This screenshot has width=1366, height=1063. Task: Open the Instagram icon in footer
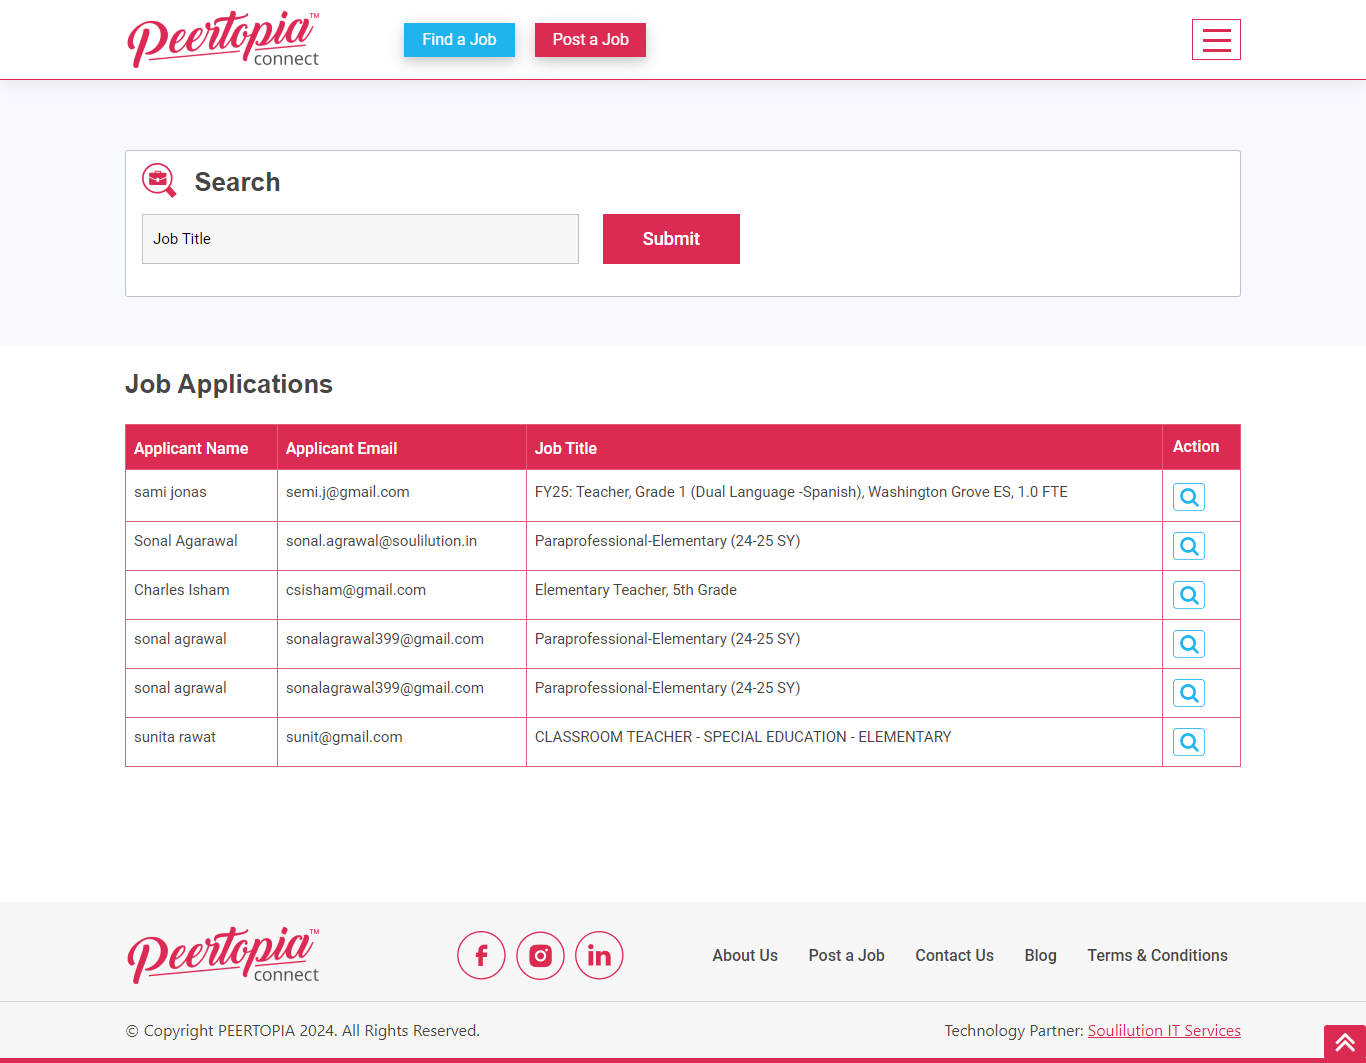(540, 955)
